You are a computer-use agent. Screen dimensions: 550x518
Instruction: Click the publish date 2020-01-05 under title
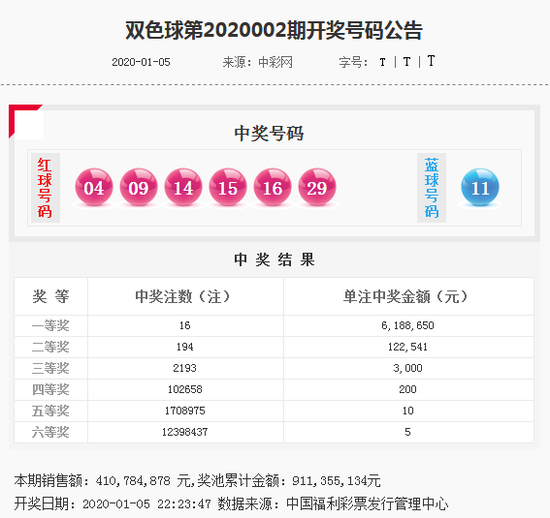click(141, 62)
